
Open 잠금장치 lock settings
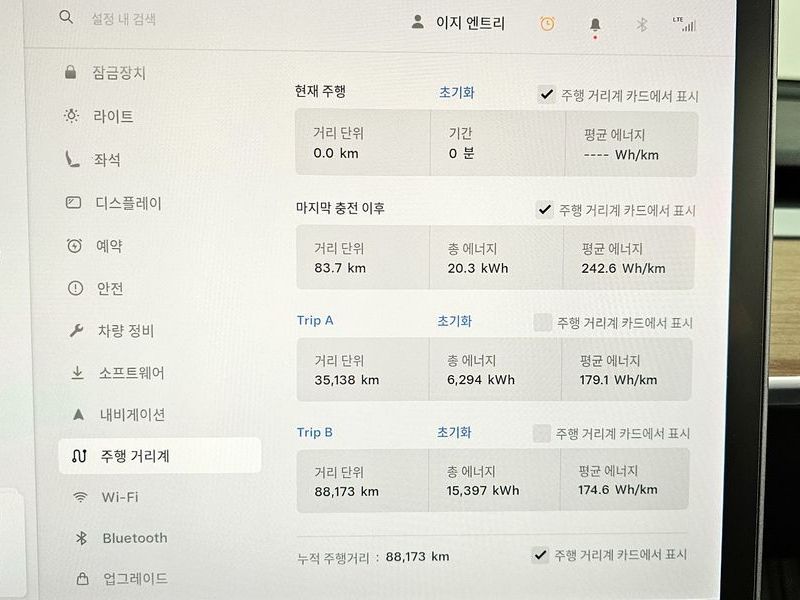pyautogui.click(x=119, y=73)
